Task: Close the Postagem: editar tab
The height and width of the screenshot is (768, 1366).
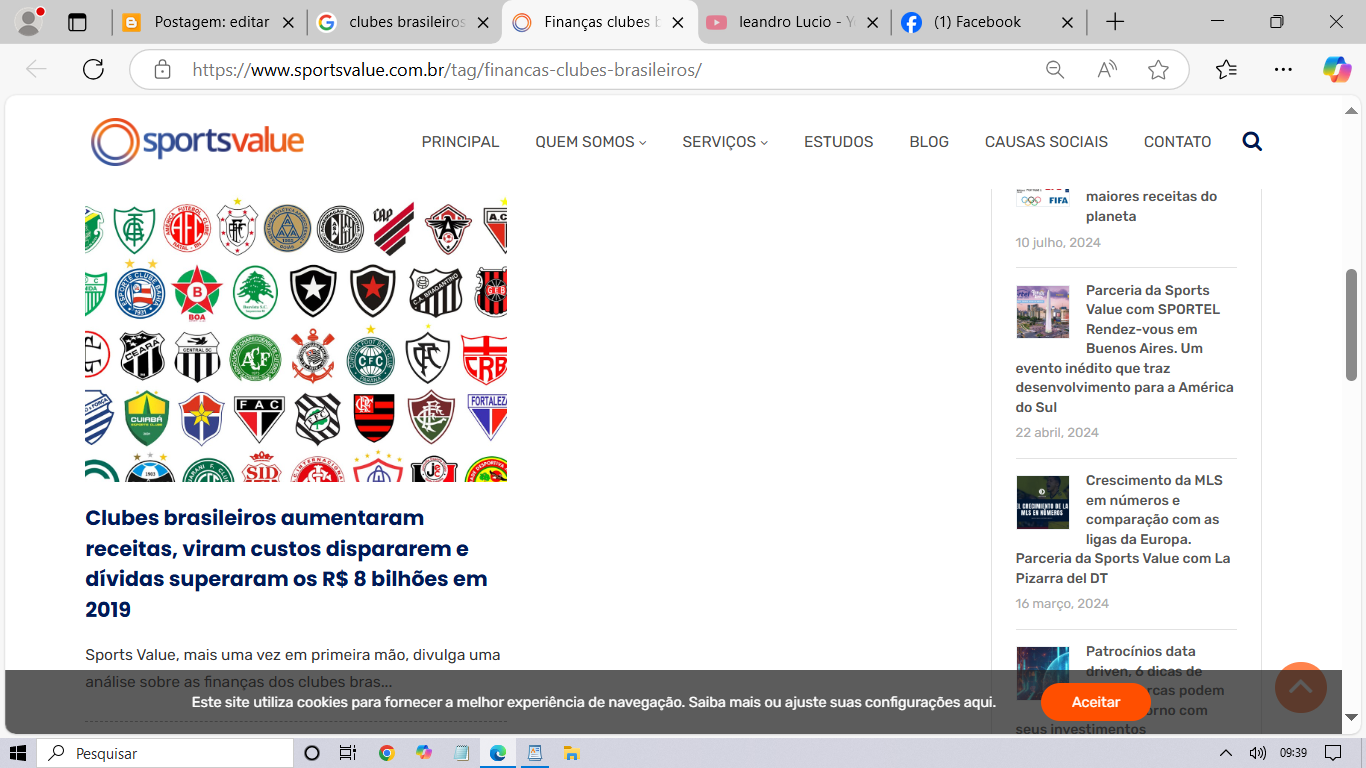Action: (288, 22)
